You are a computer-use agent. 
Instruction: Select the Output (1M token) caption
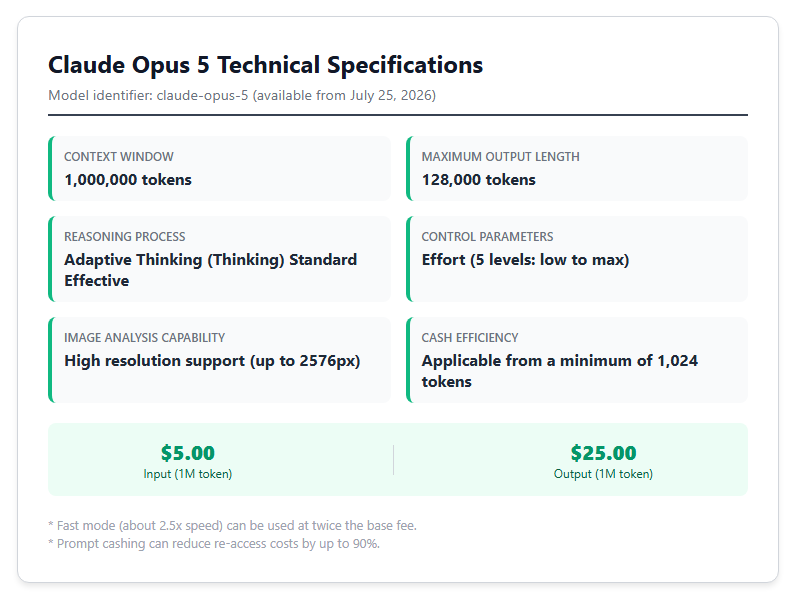603,474
